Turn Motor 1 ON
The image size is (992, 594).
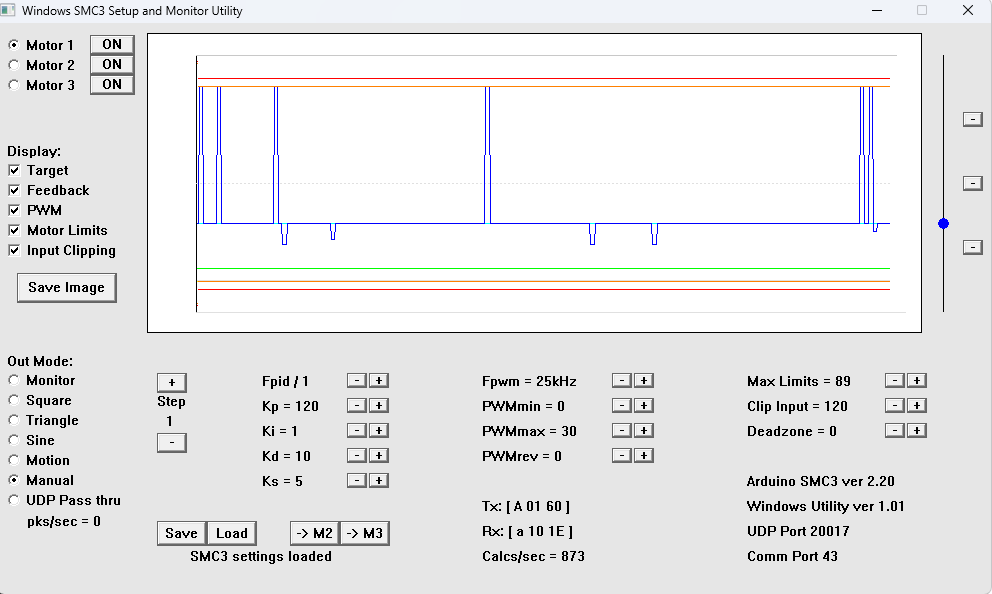point(111,44)
